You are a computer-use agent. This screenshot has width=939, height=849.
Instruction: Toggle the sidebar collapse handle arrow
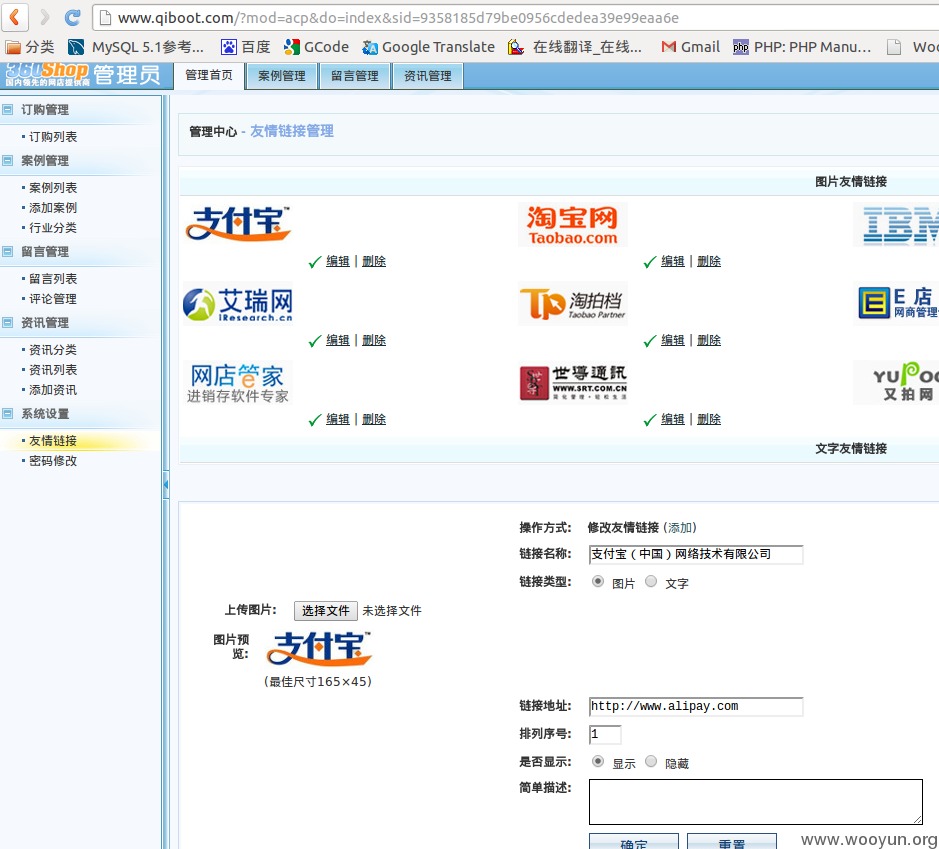coord(166,484)
